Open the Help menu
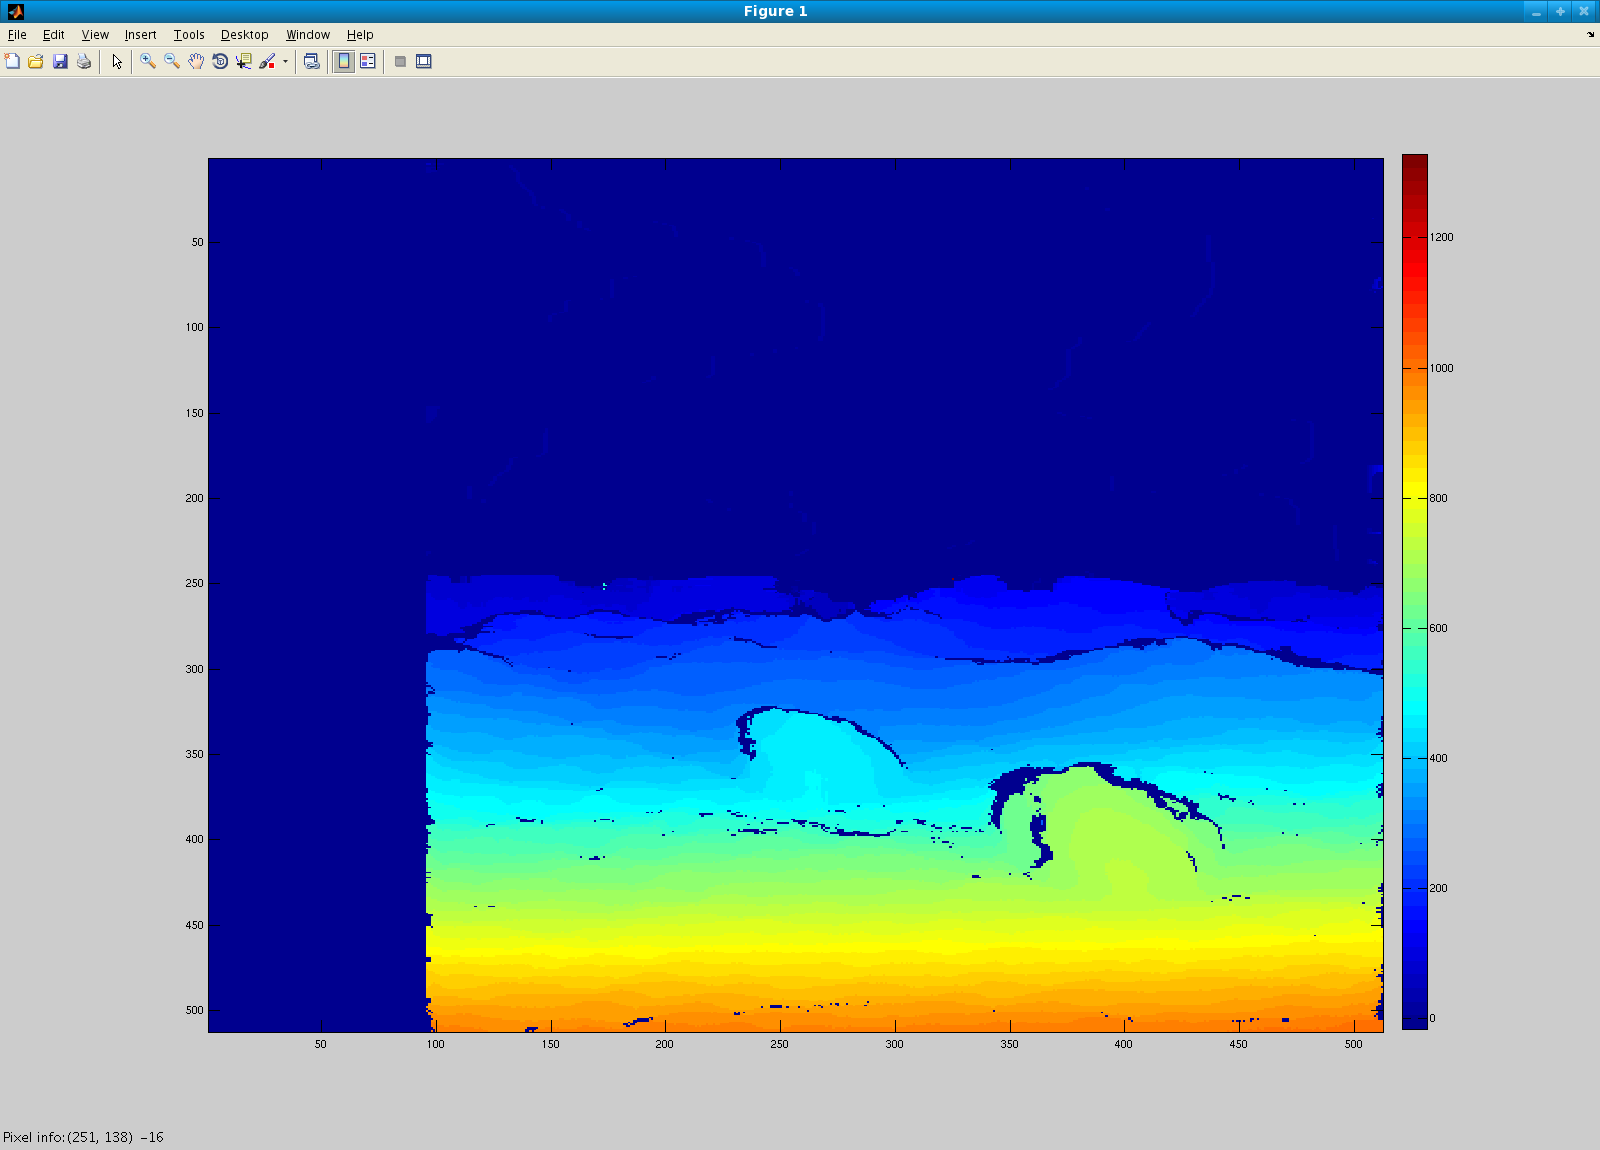The height and width of the screenshot is (1150, 1600). tap(360, 34)
